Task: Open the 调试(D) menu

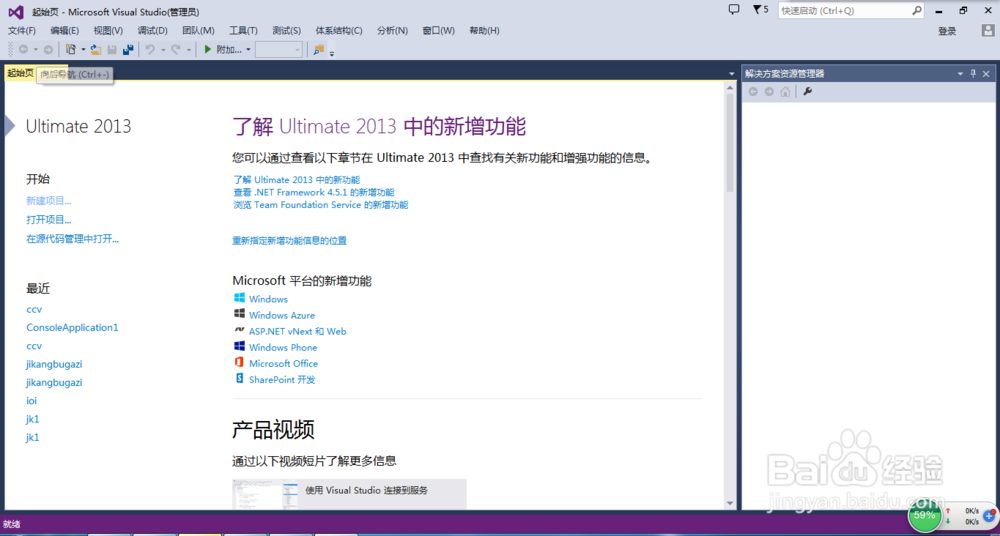Action: 152,31
